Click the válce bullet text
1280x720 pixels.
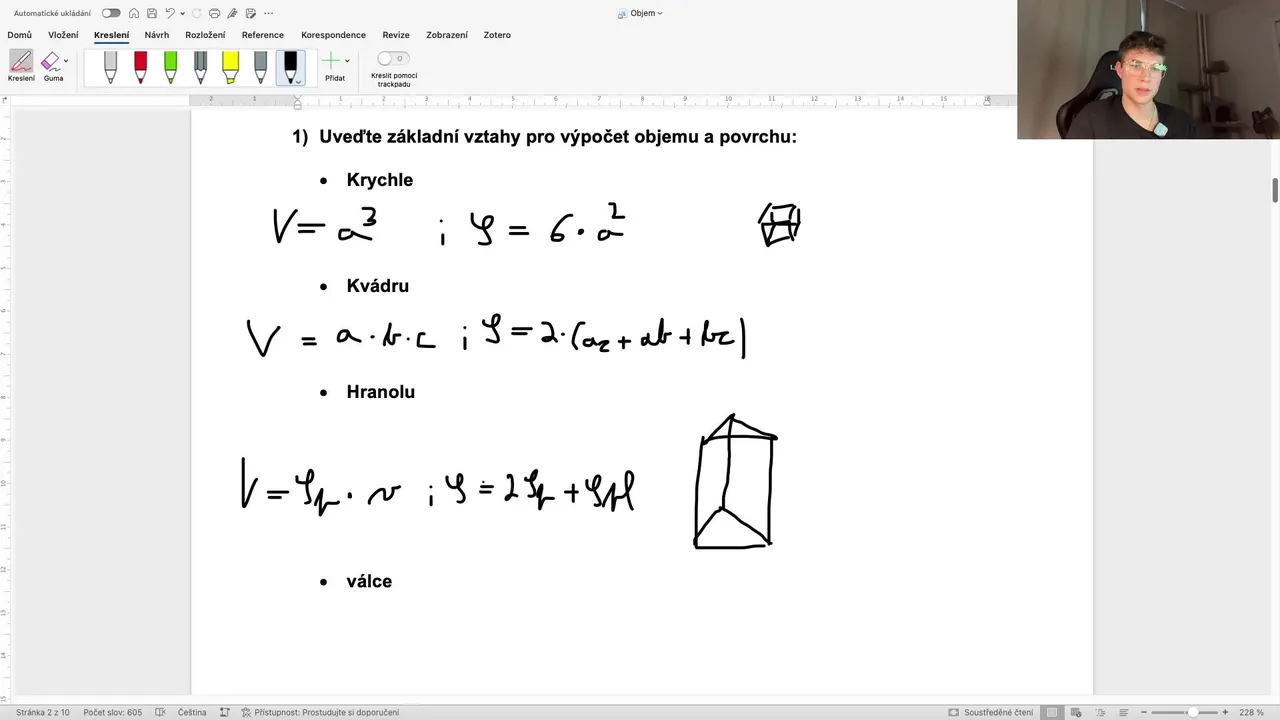369,581
